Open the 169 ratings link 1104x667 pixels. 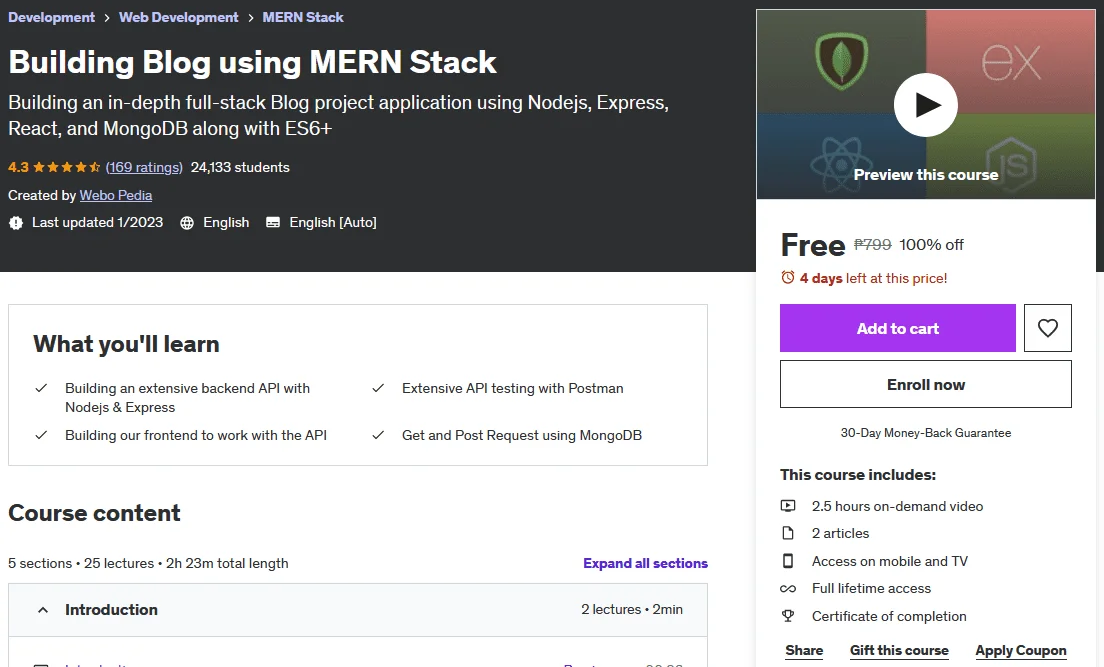(144, 167)
